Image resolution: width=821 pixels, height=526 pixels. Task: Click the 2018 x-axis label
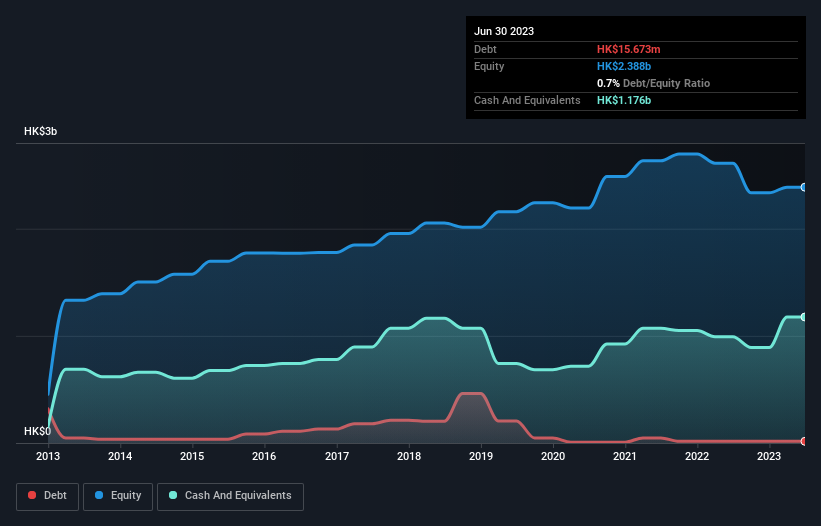(409, 456)
